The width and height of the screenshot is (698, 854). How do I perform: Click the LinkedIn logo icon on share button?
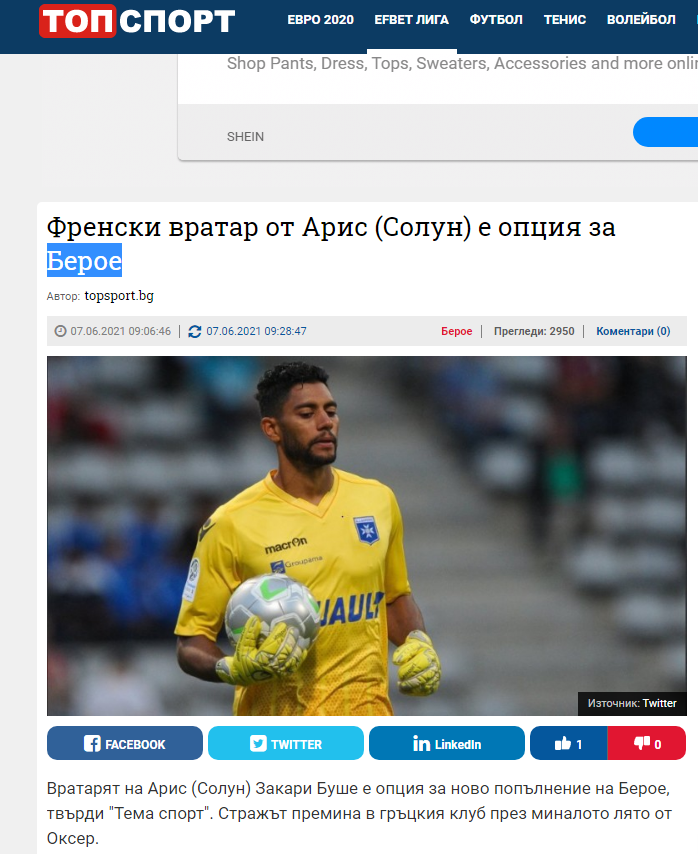[x=421, y=743]
